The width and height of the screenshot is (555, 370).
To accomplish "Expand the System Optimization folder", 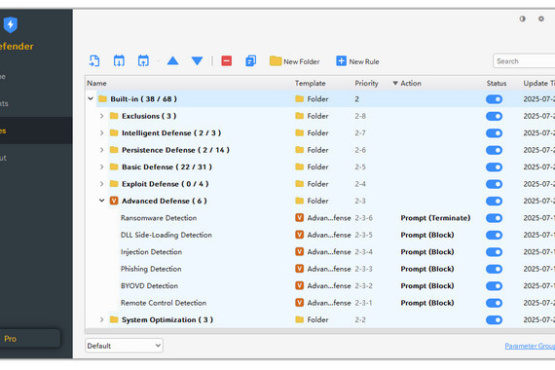I will [x=102, y=320].
